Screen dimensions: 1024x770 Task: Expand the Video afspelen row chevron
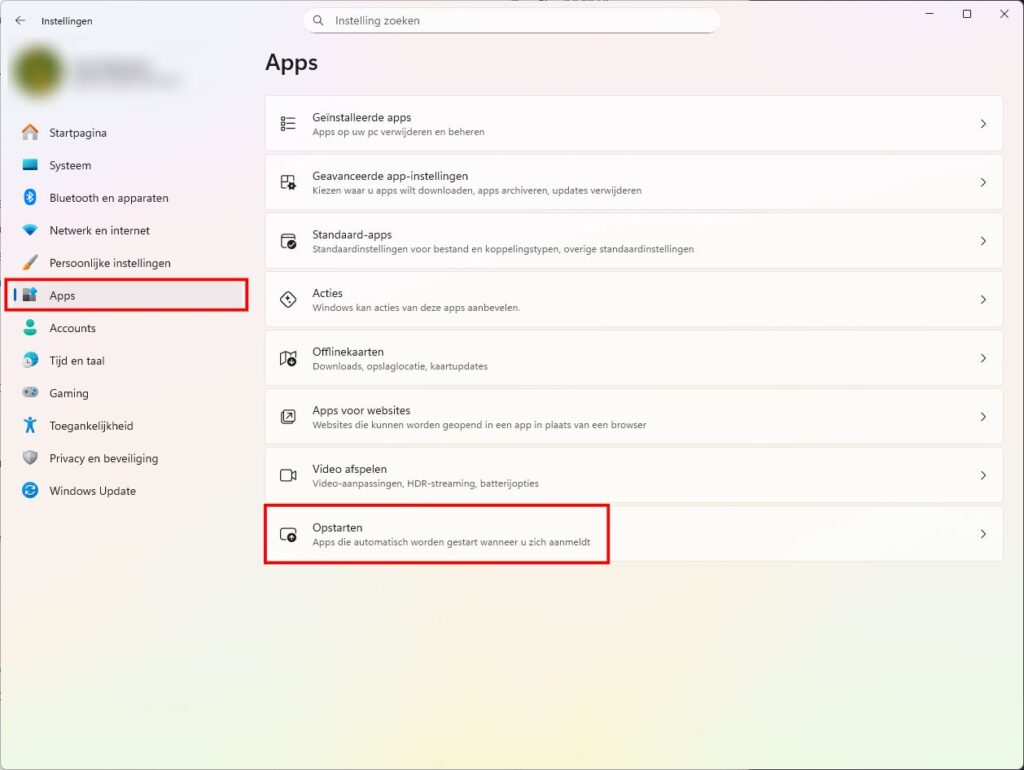pos(982,475)
